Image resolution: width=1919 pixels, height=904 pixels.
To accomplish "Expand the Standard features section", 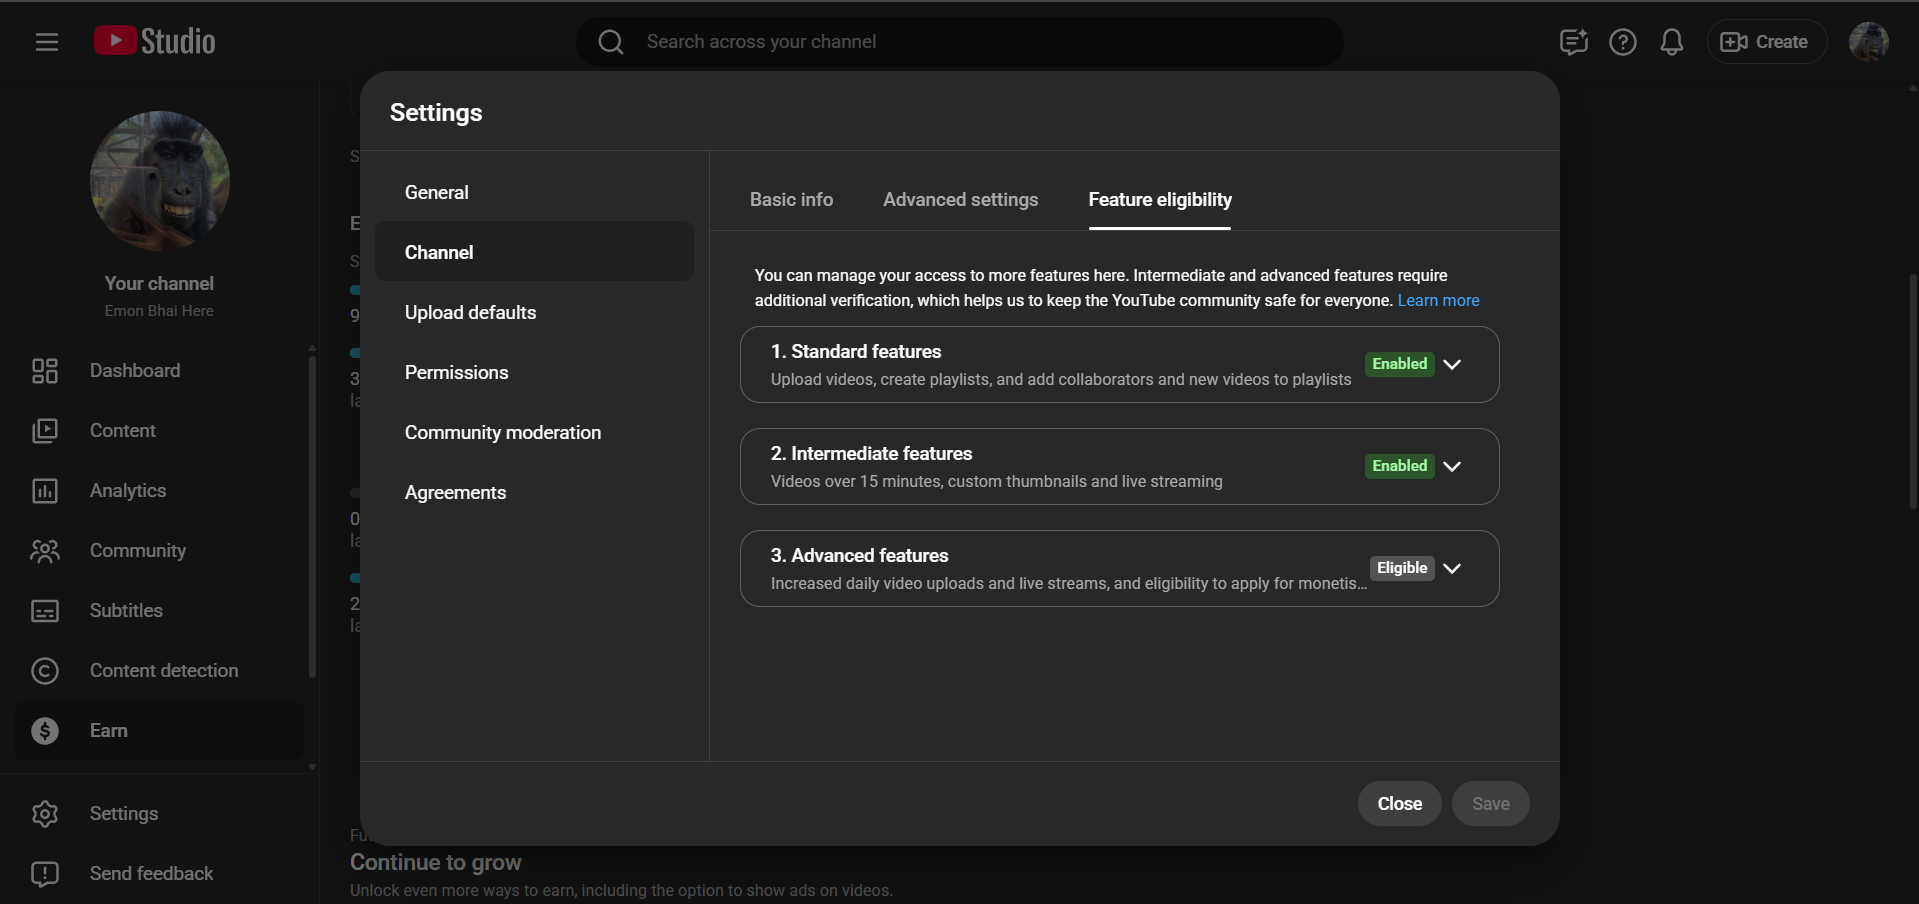I will click(x=1452, y=364).
